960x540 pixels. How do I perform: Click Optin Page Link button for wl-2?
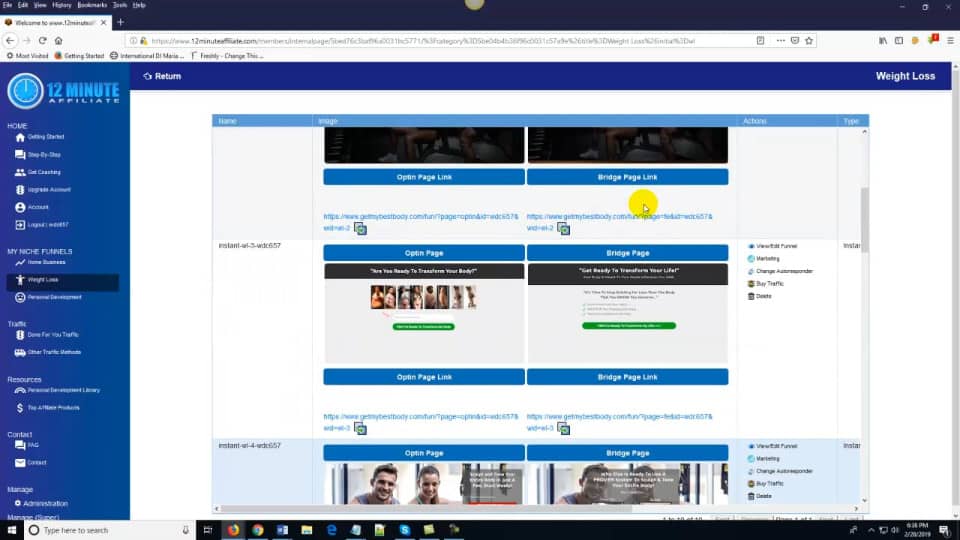point(424,177)
